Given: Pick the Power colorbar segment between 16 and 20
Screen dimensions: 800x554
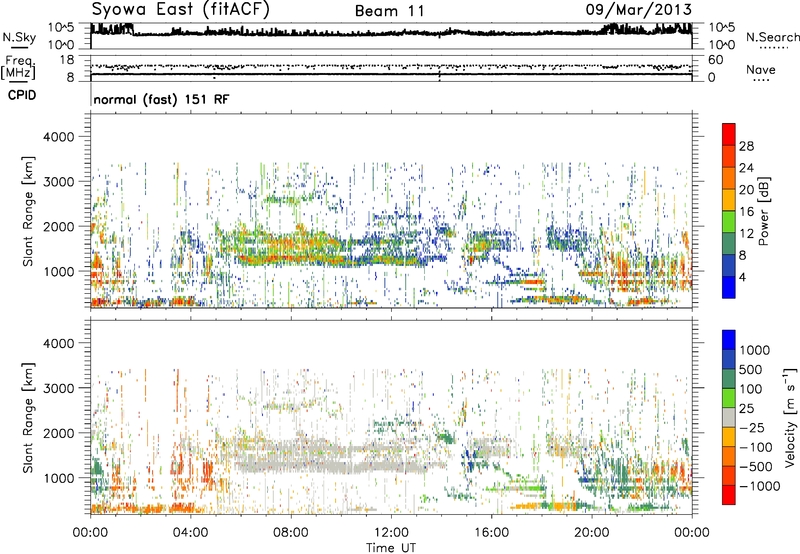Looking at the screenshot, I should (x=729, y=199).
